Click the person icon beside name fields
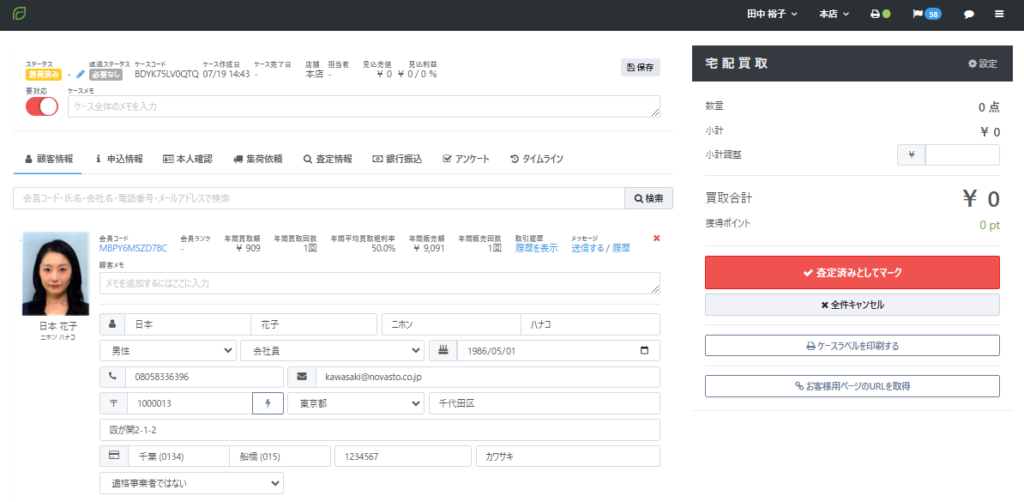 [x=112, y=324]
